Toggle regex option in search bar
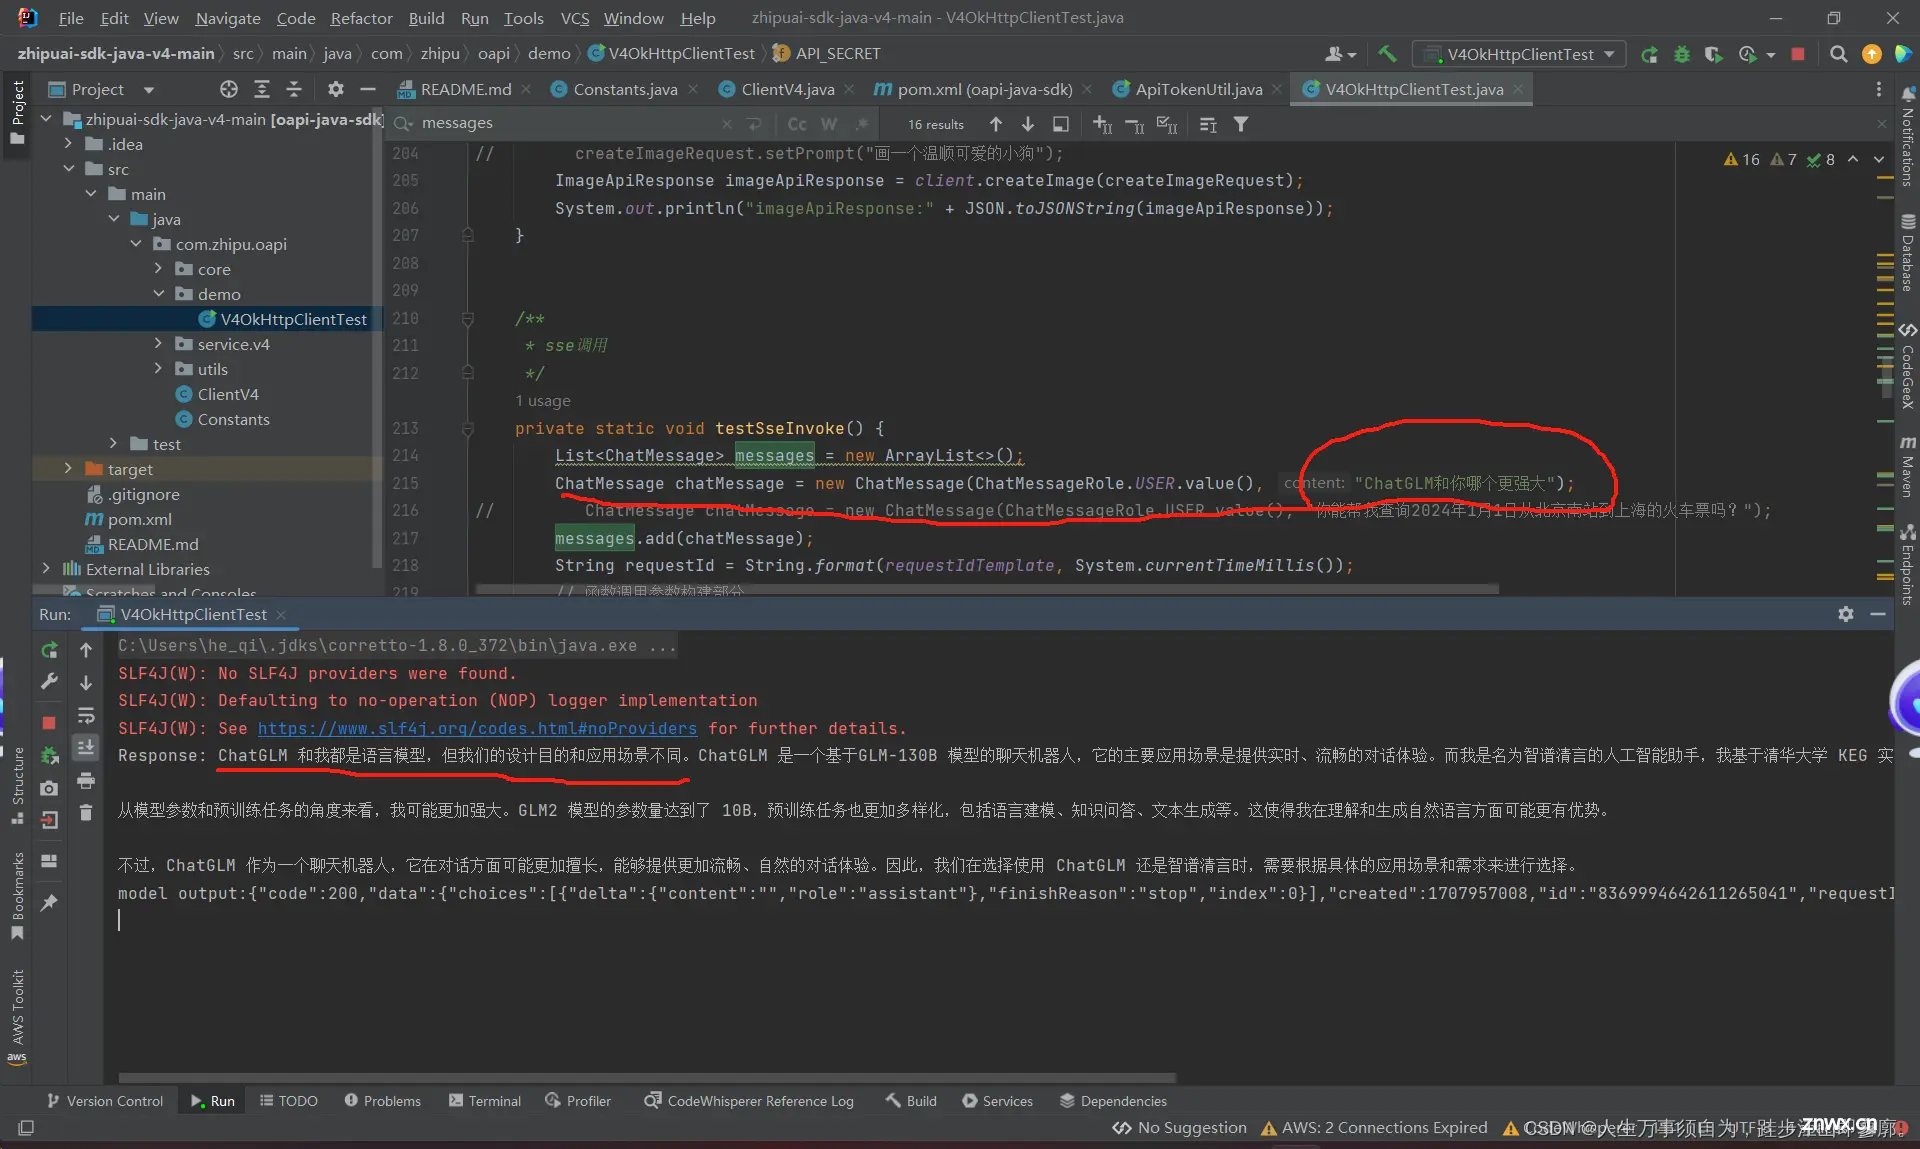Screen dimensions: 1920x1149 tap(861, 124)
